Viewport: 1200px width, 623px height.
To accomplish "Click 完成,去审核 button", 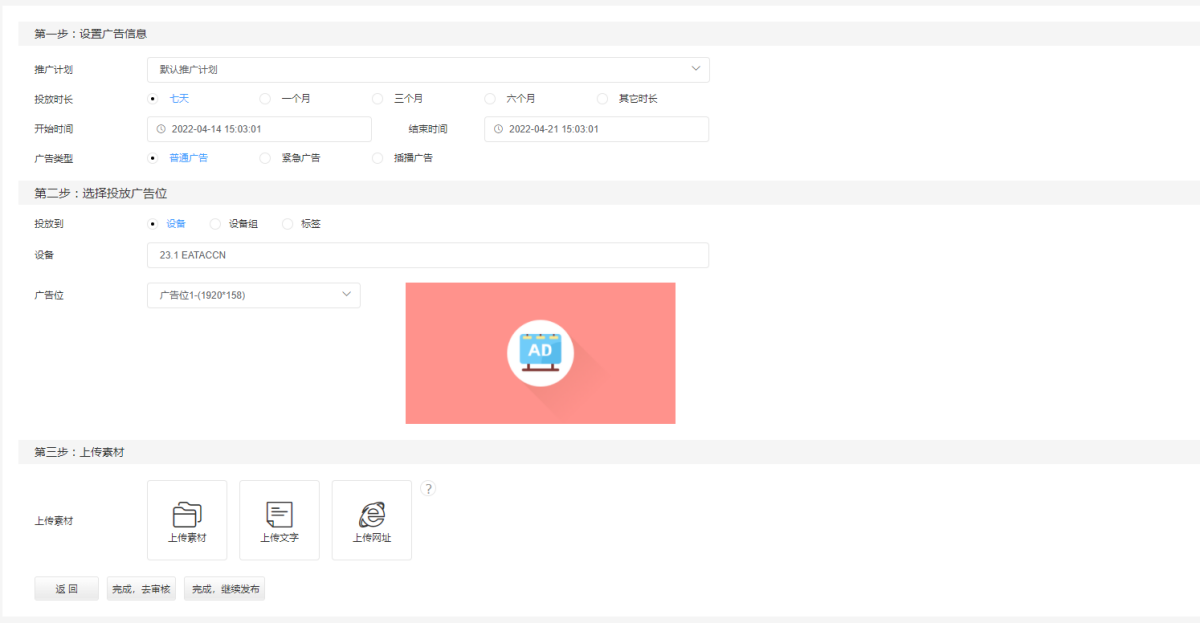I will click(x=141, y=589).
